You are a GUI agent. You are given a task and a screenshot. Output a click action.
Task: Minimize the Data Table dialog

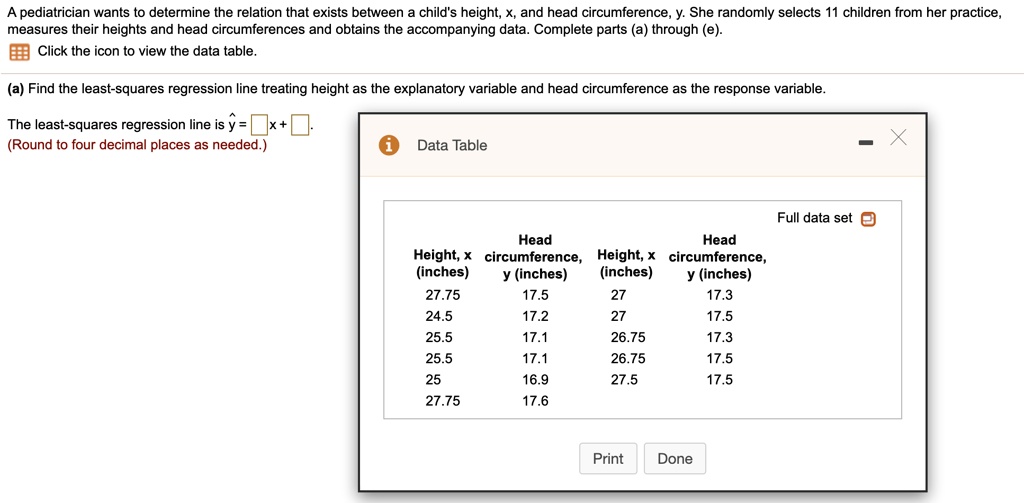click(x=864, y=145)
